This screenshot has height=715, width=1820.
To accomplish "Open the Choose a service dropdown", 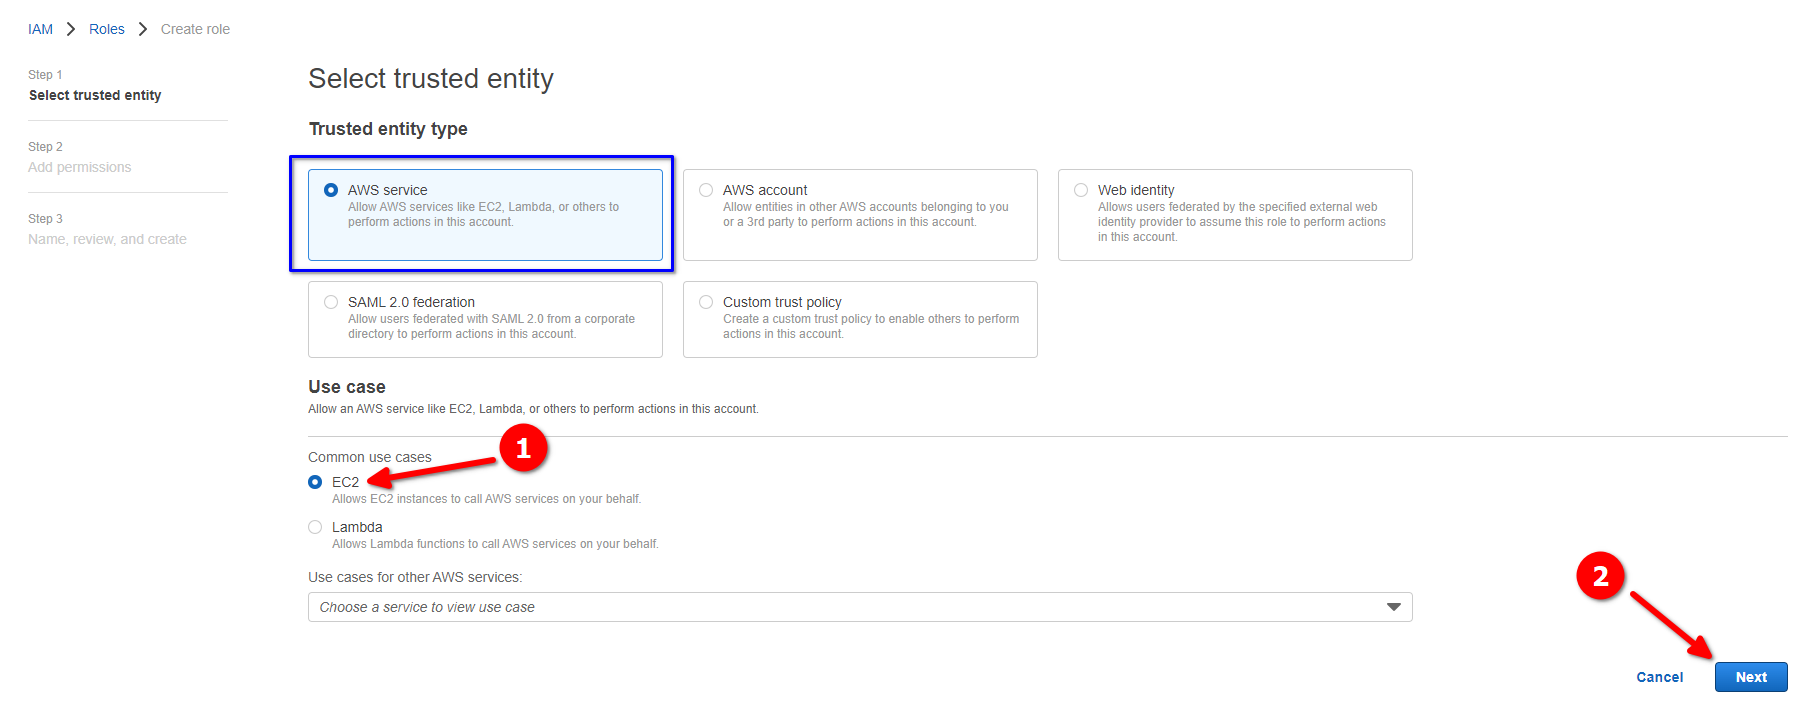I will (860, 607).
